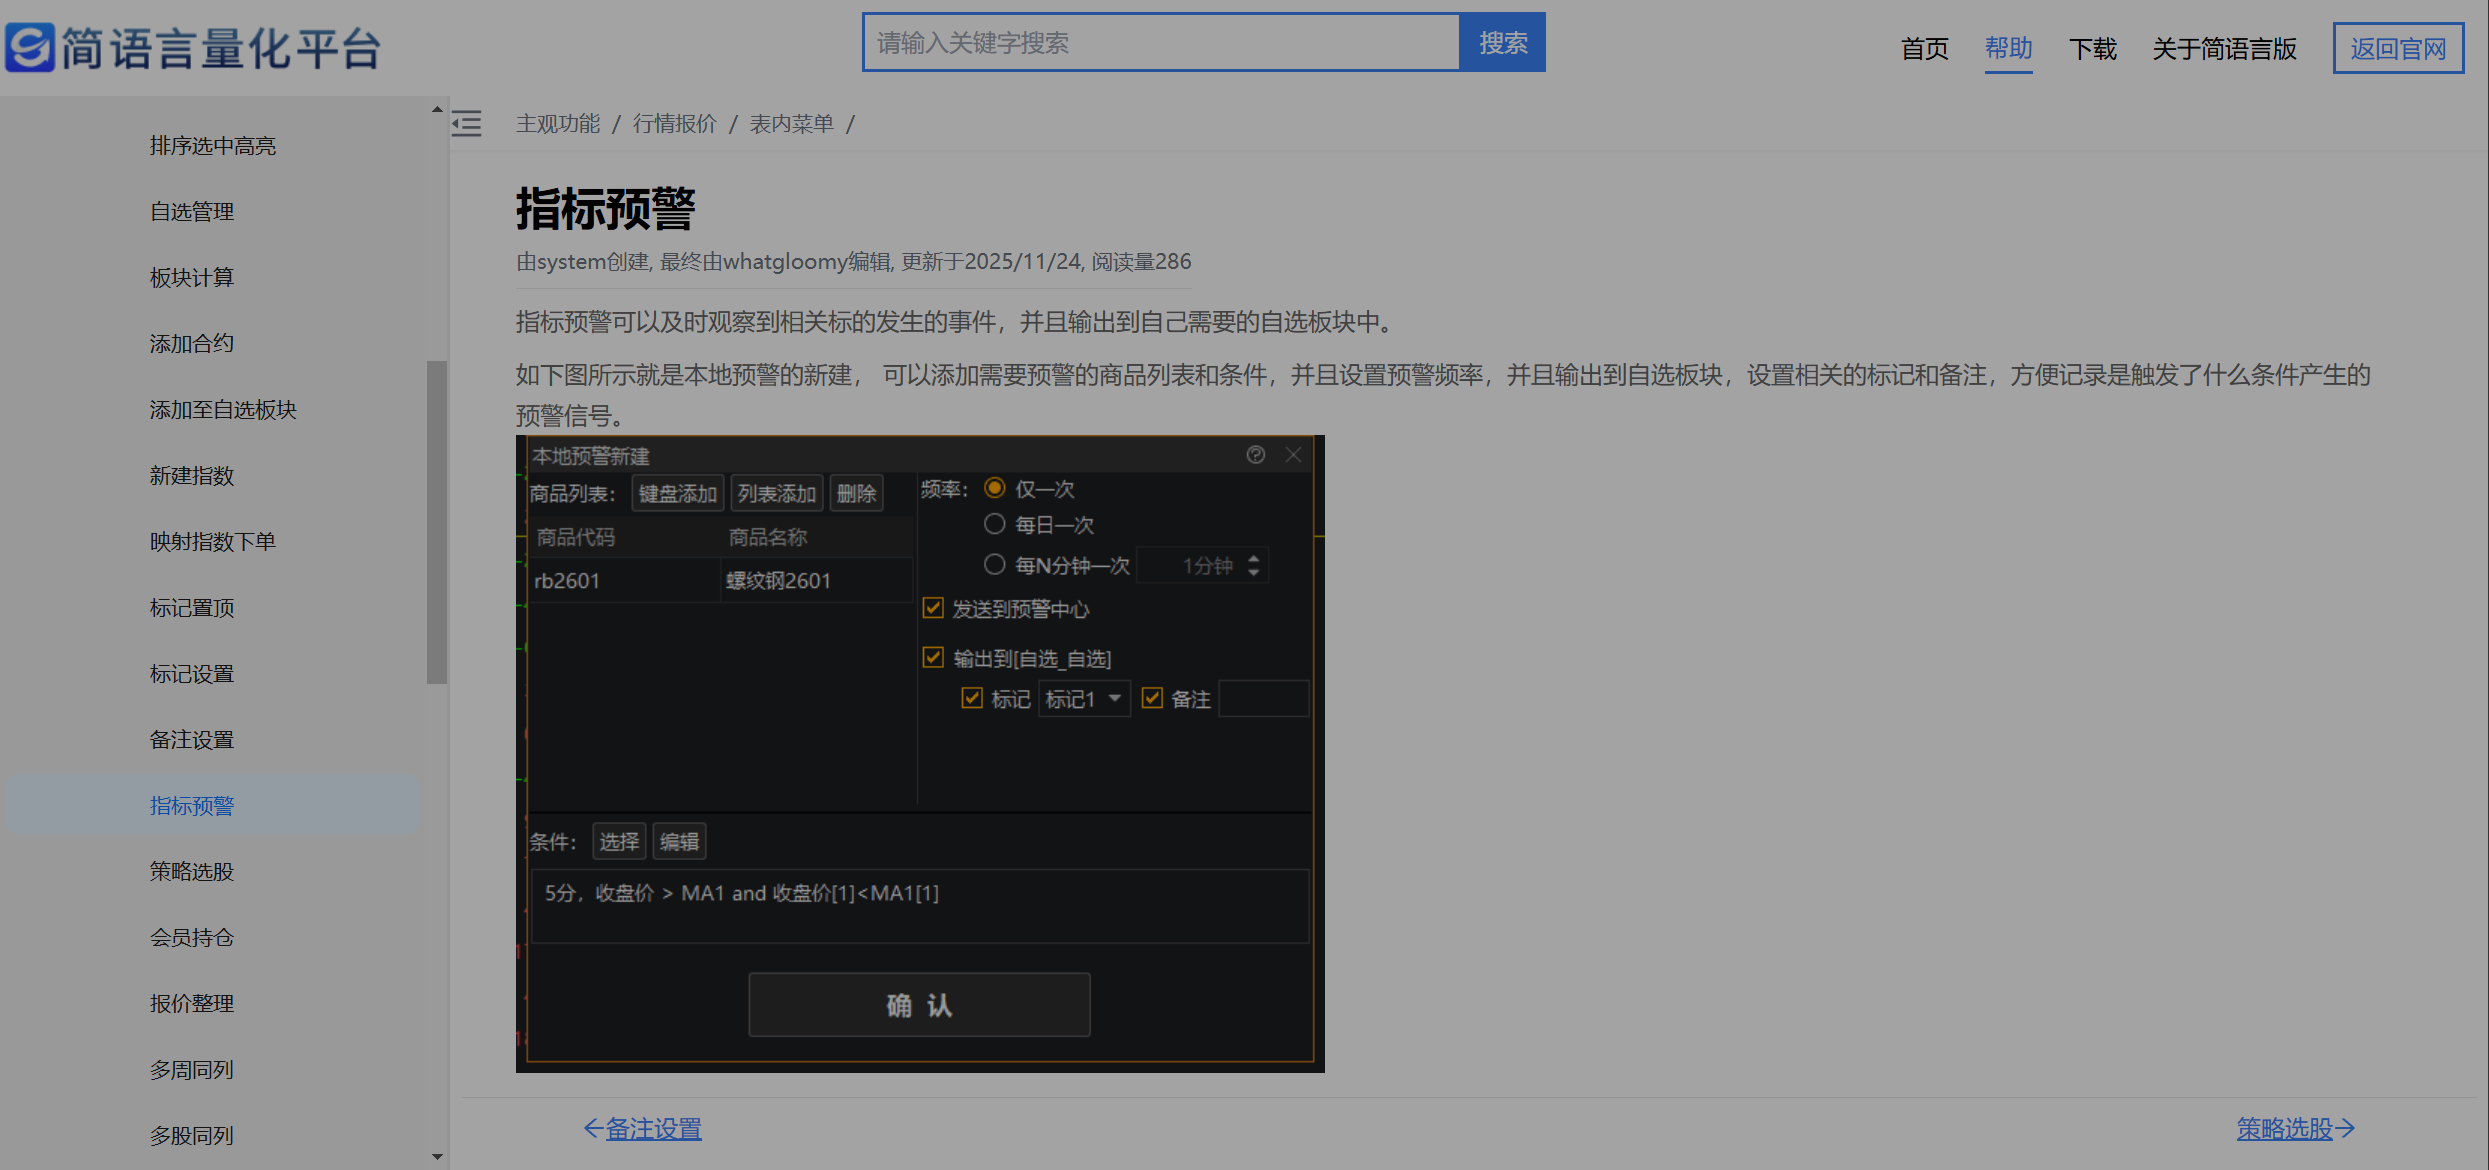Select the 每日一次 radio option
2489x1170 pixels.
(x=994, y=524)
